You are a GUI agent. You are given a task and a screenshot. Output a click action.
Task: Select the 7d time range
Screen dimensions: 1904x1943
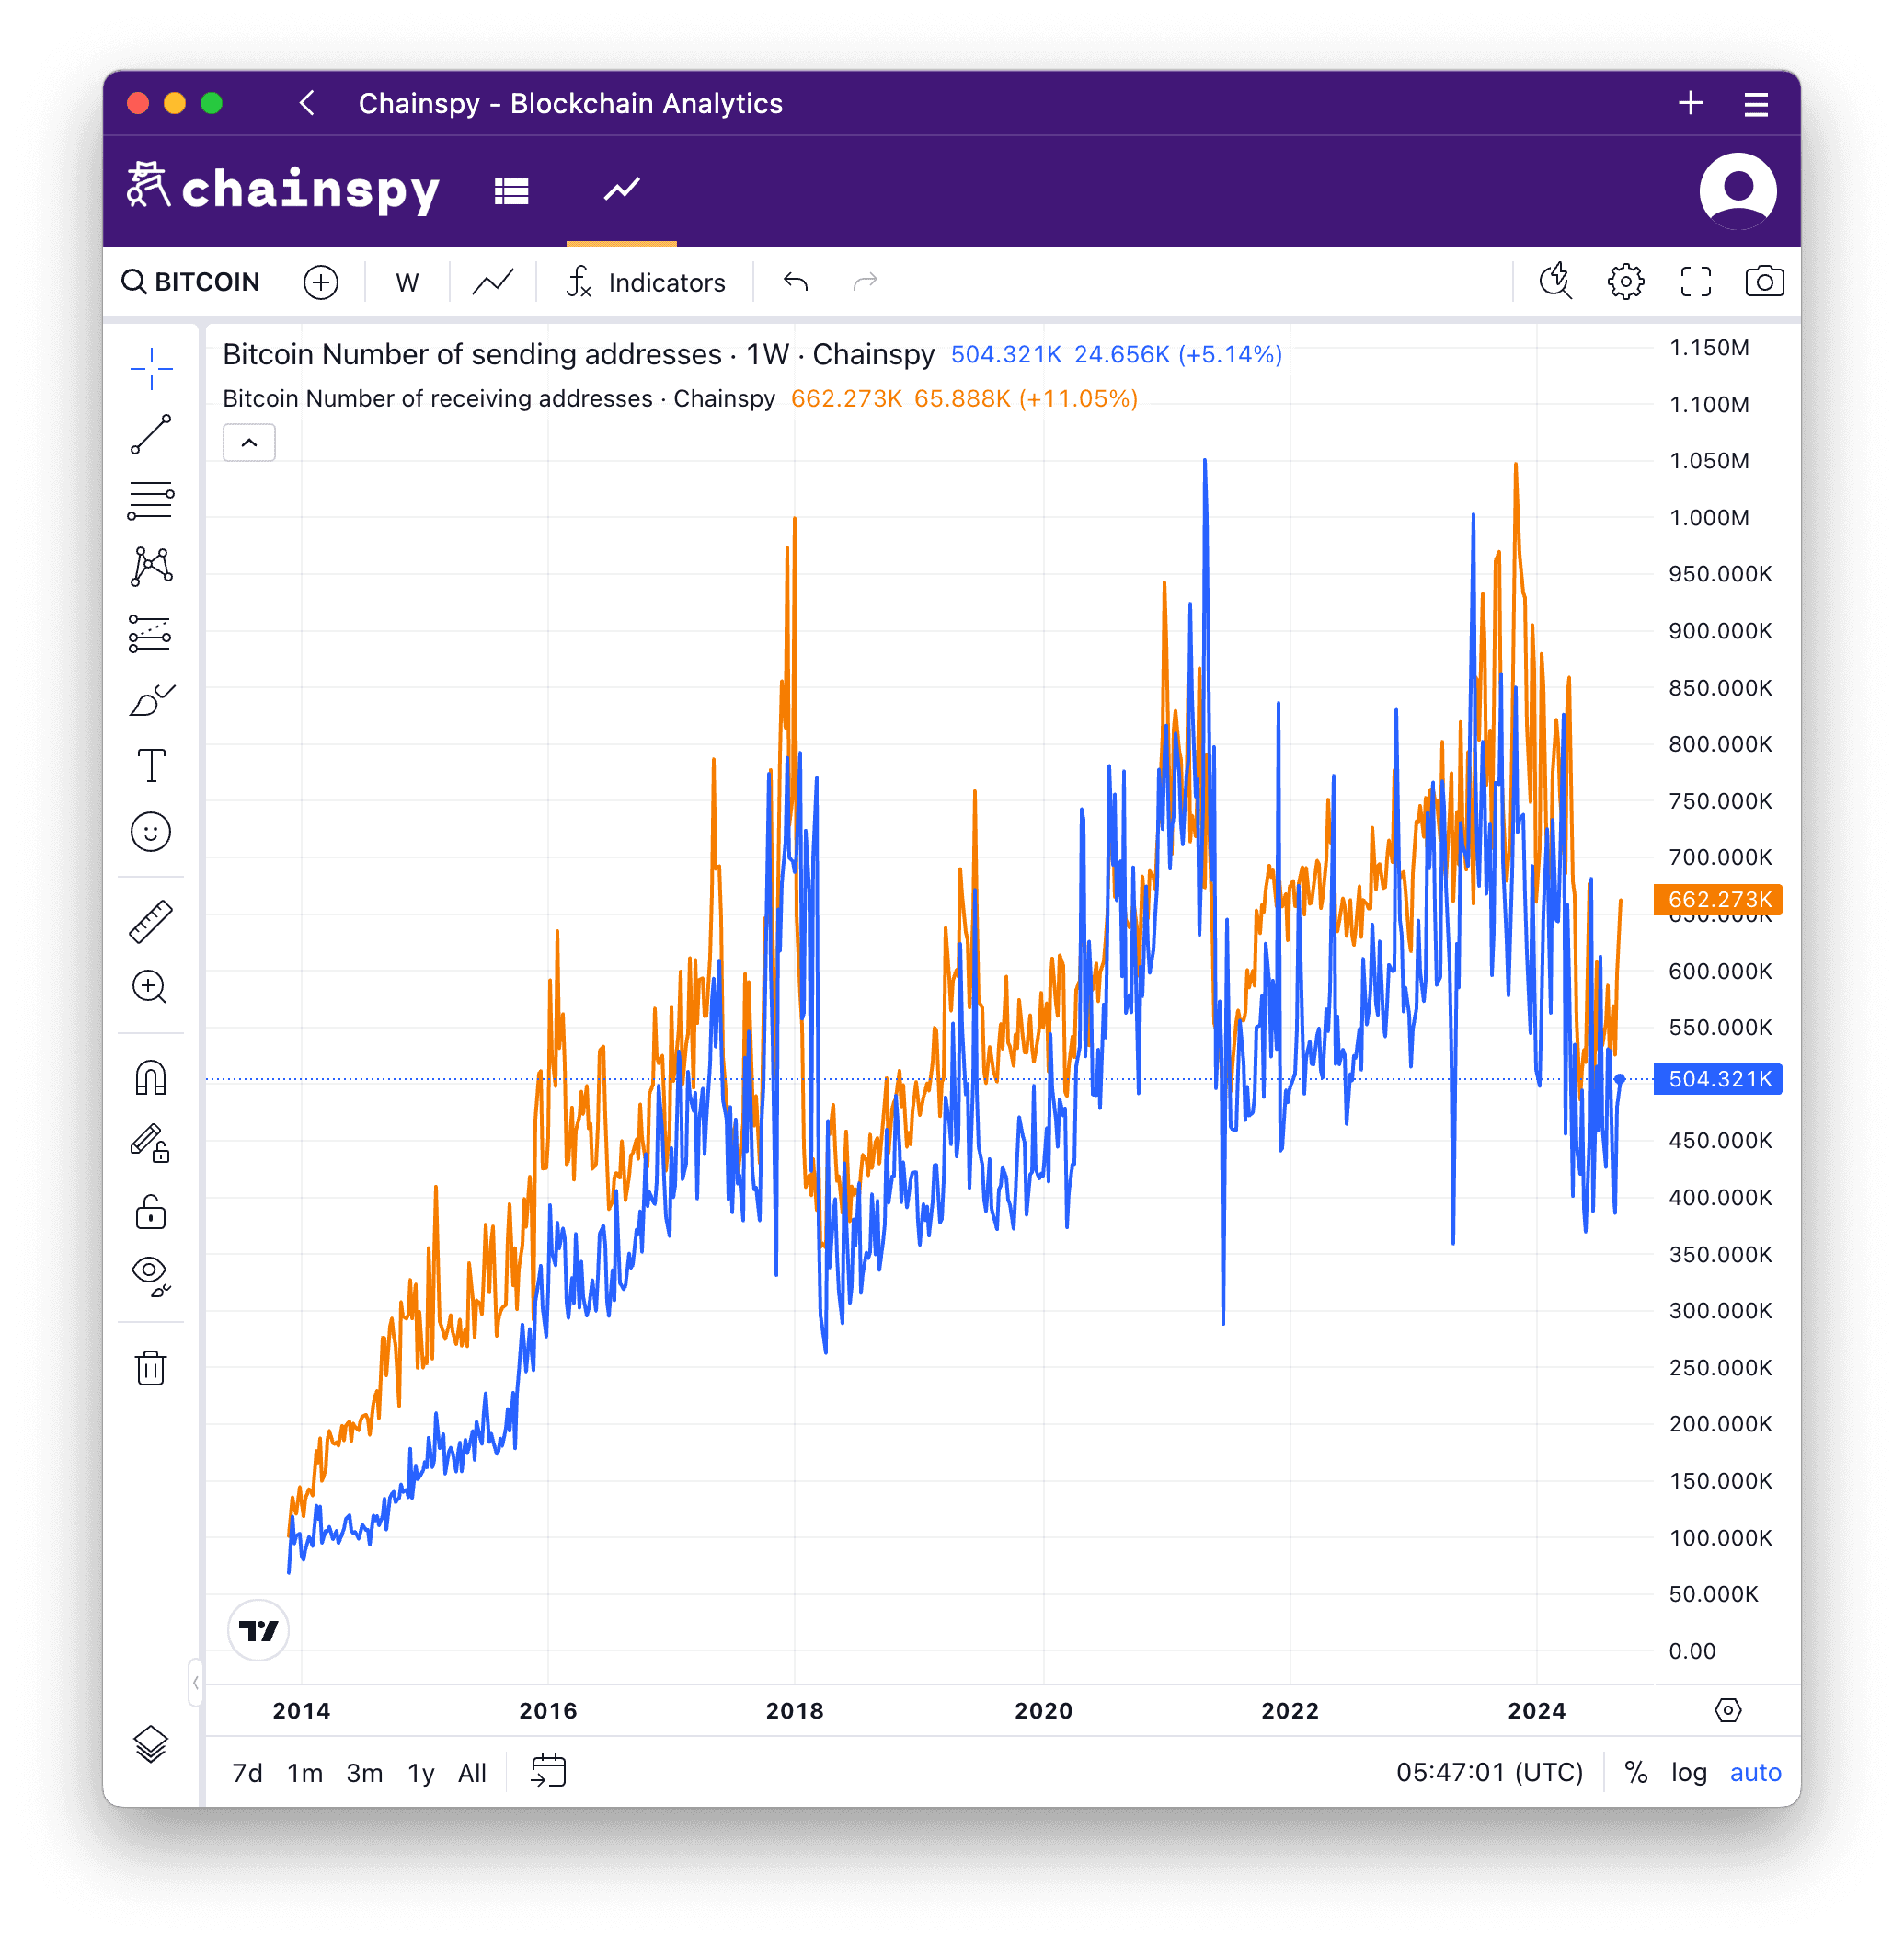[247, 1773]
